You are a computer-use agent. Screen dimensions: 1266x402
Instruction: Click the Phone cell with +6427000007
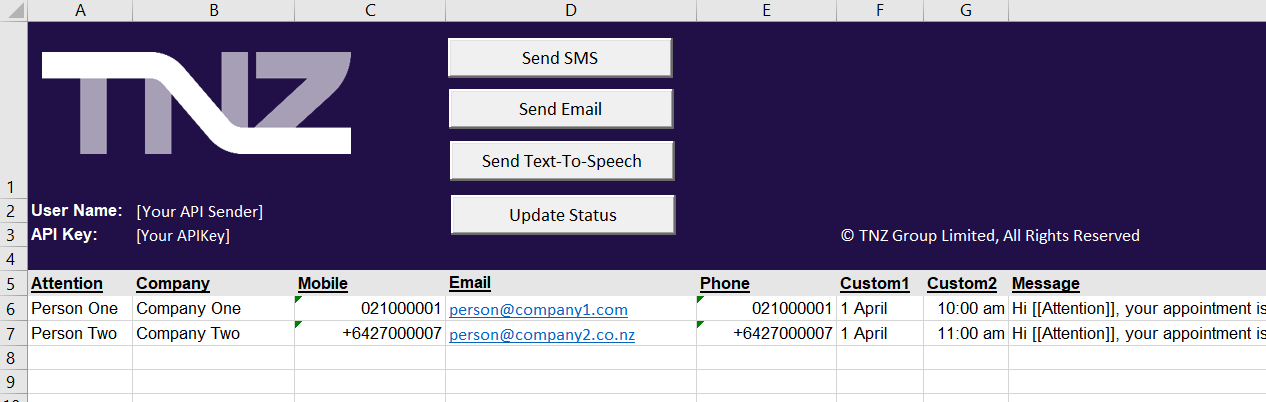pos(781,334)
